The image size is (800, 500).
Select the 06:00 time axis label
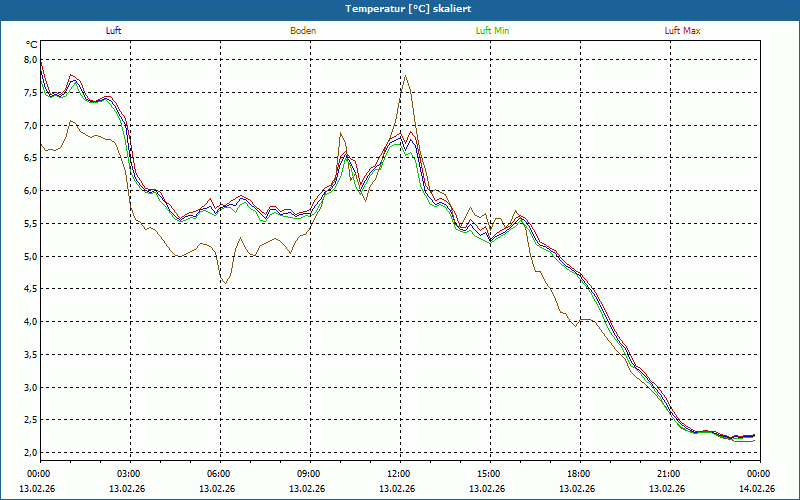(218, 473)
